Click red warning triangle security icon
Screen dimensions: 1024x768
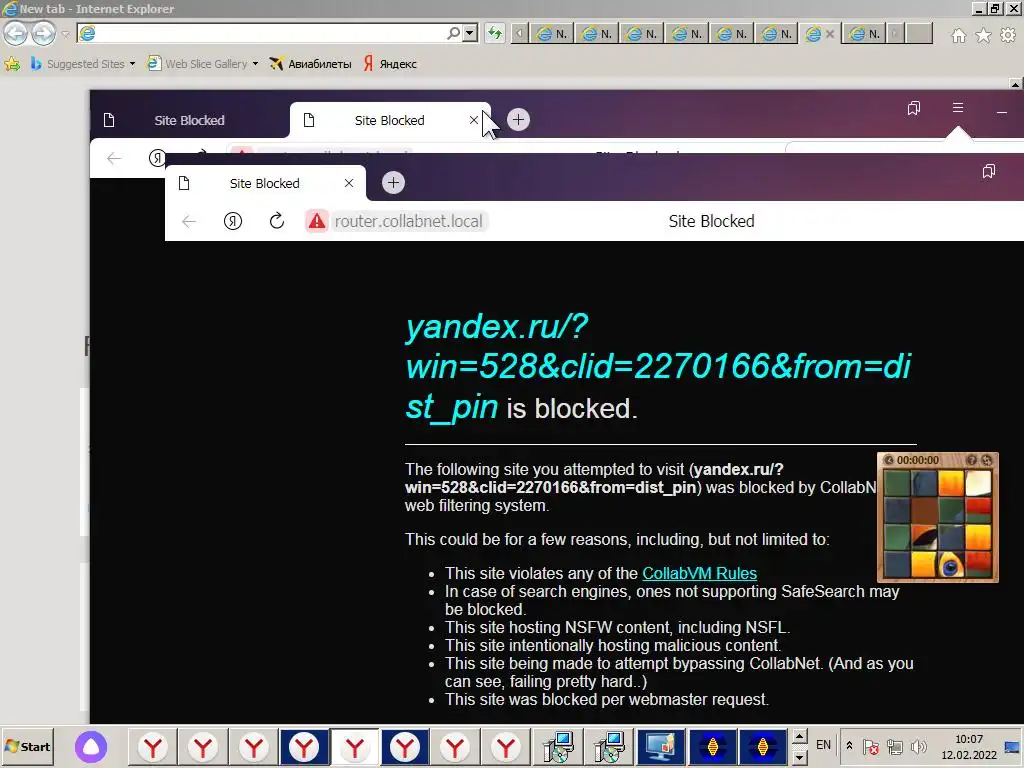click(x=317, y=221)
